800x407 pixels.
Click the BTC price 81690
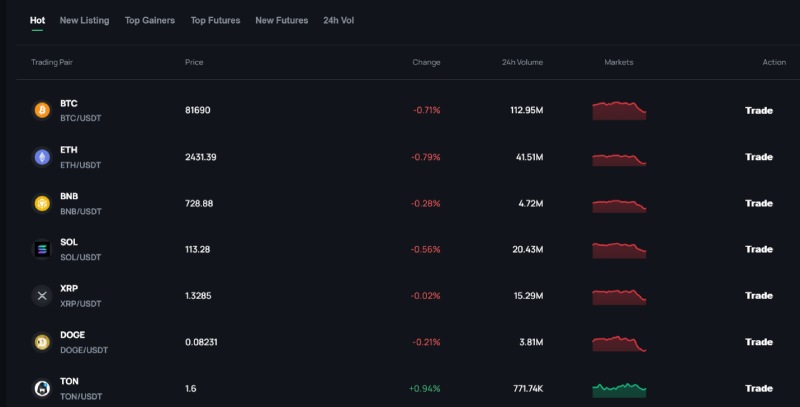pos(197,110)
